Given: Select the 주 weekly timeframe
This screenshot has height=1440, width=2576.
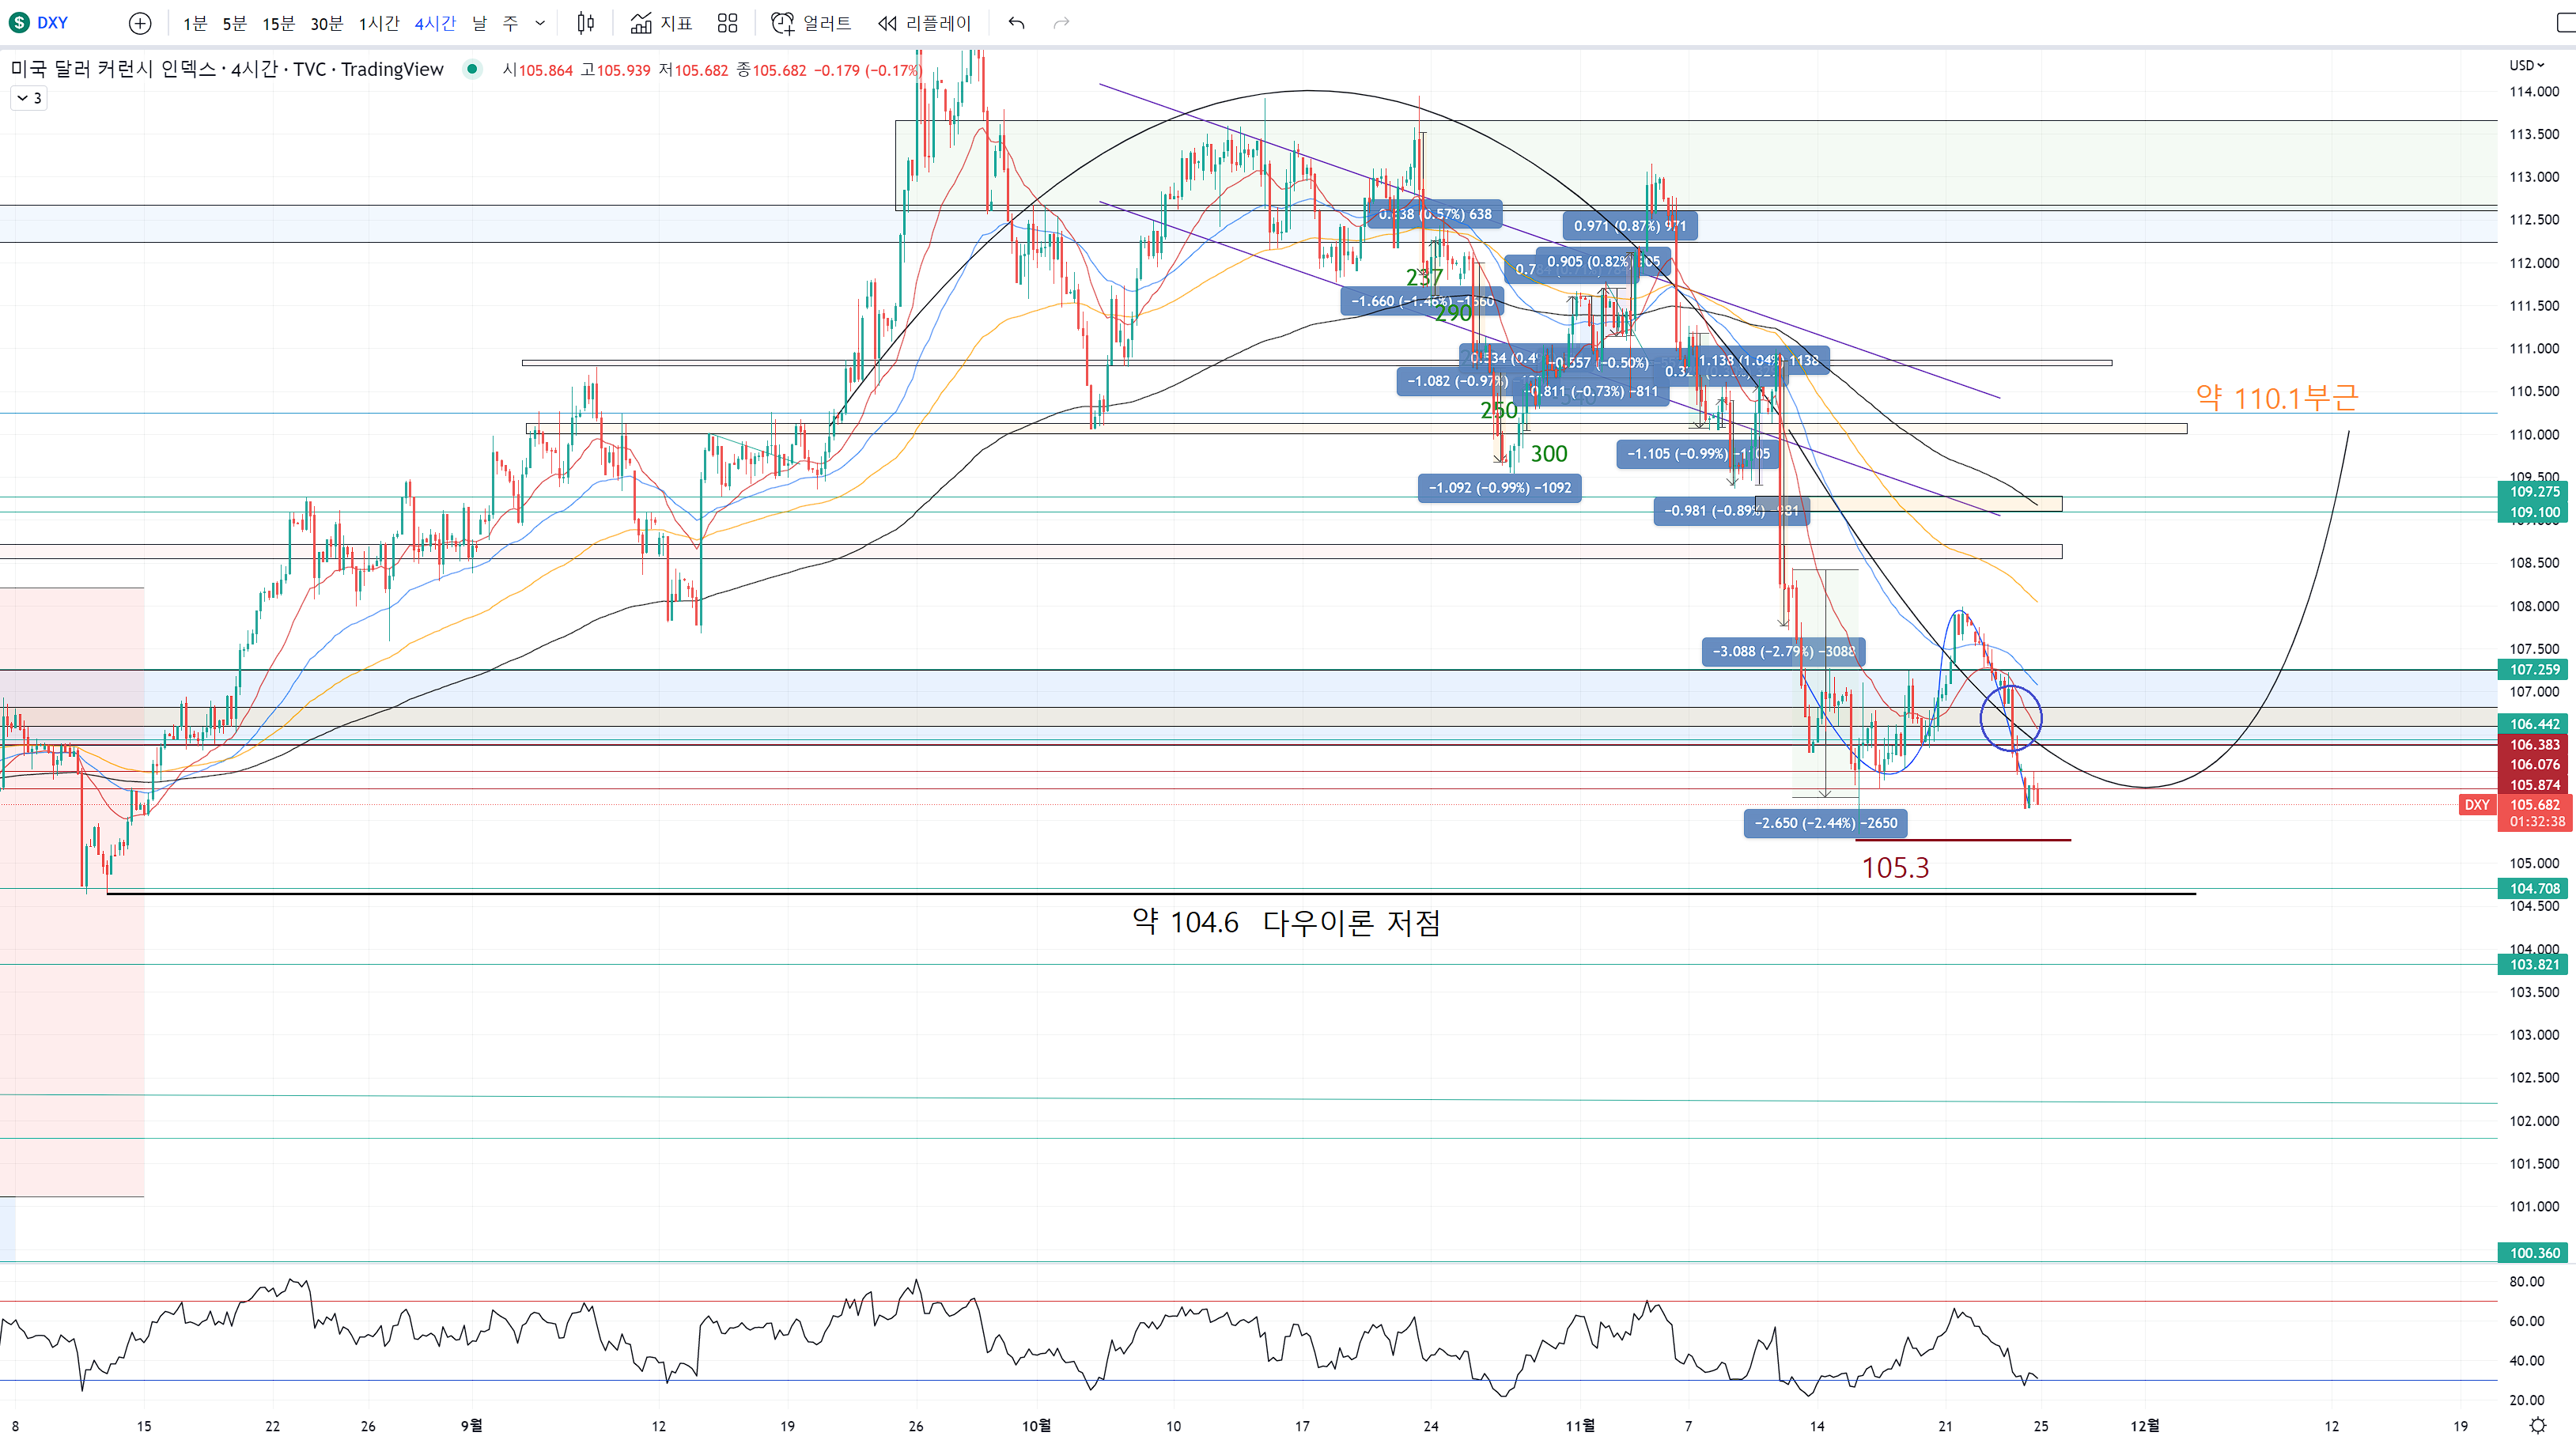Looking at the screenshot, I should pos(510,23).
